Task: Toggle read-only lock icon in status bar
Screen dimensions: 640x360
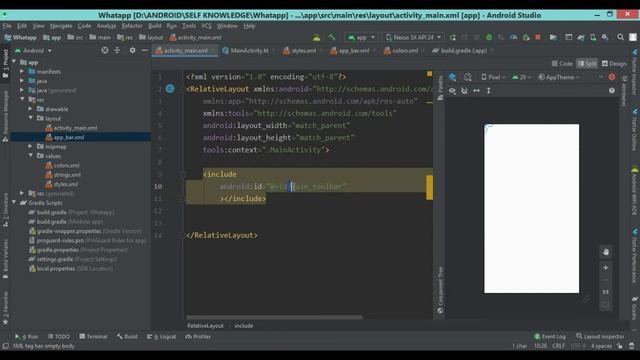Action: click(620, 346)
